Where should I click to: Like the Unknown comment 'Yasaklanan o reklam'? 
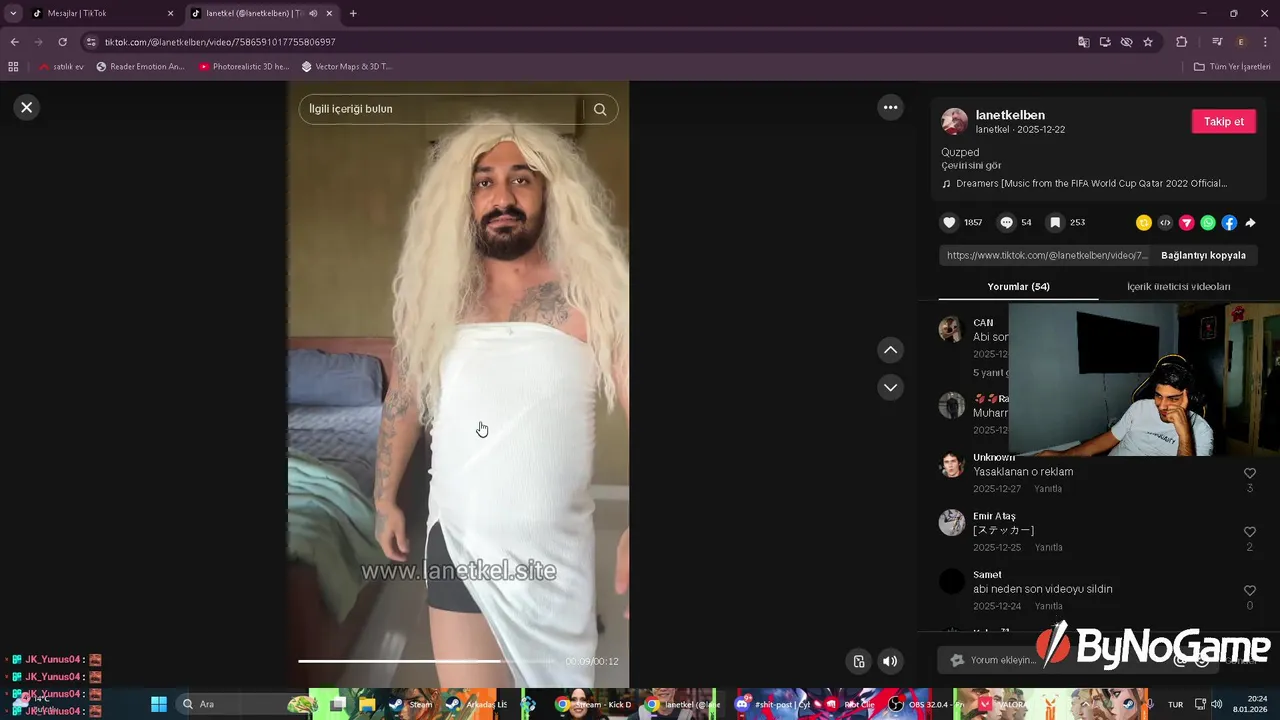pyautogui.click(x=1249, y=474)
